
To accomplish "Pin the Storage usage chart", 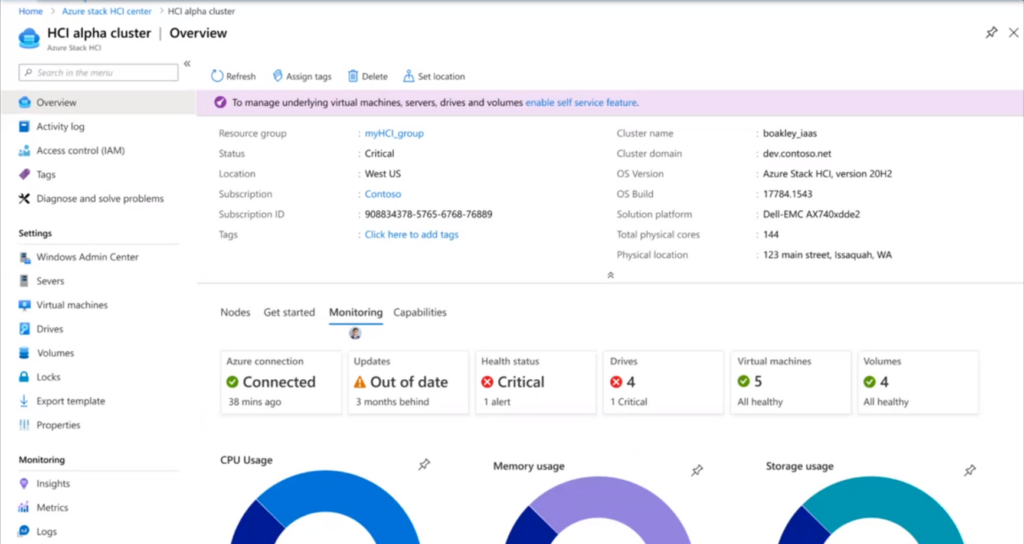I will click(970, 470).
